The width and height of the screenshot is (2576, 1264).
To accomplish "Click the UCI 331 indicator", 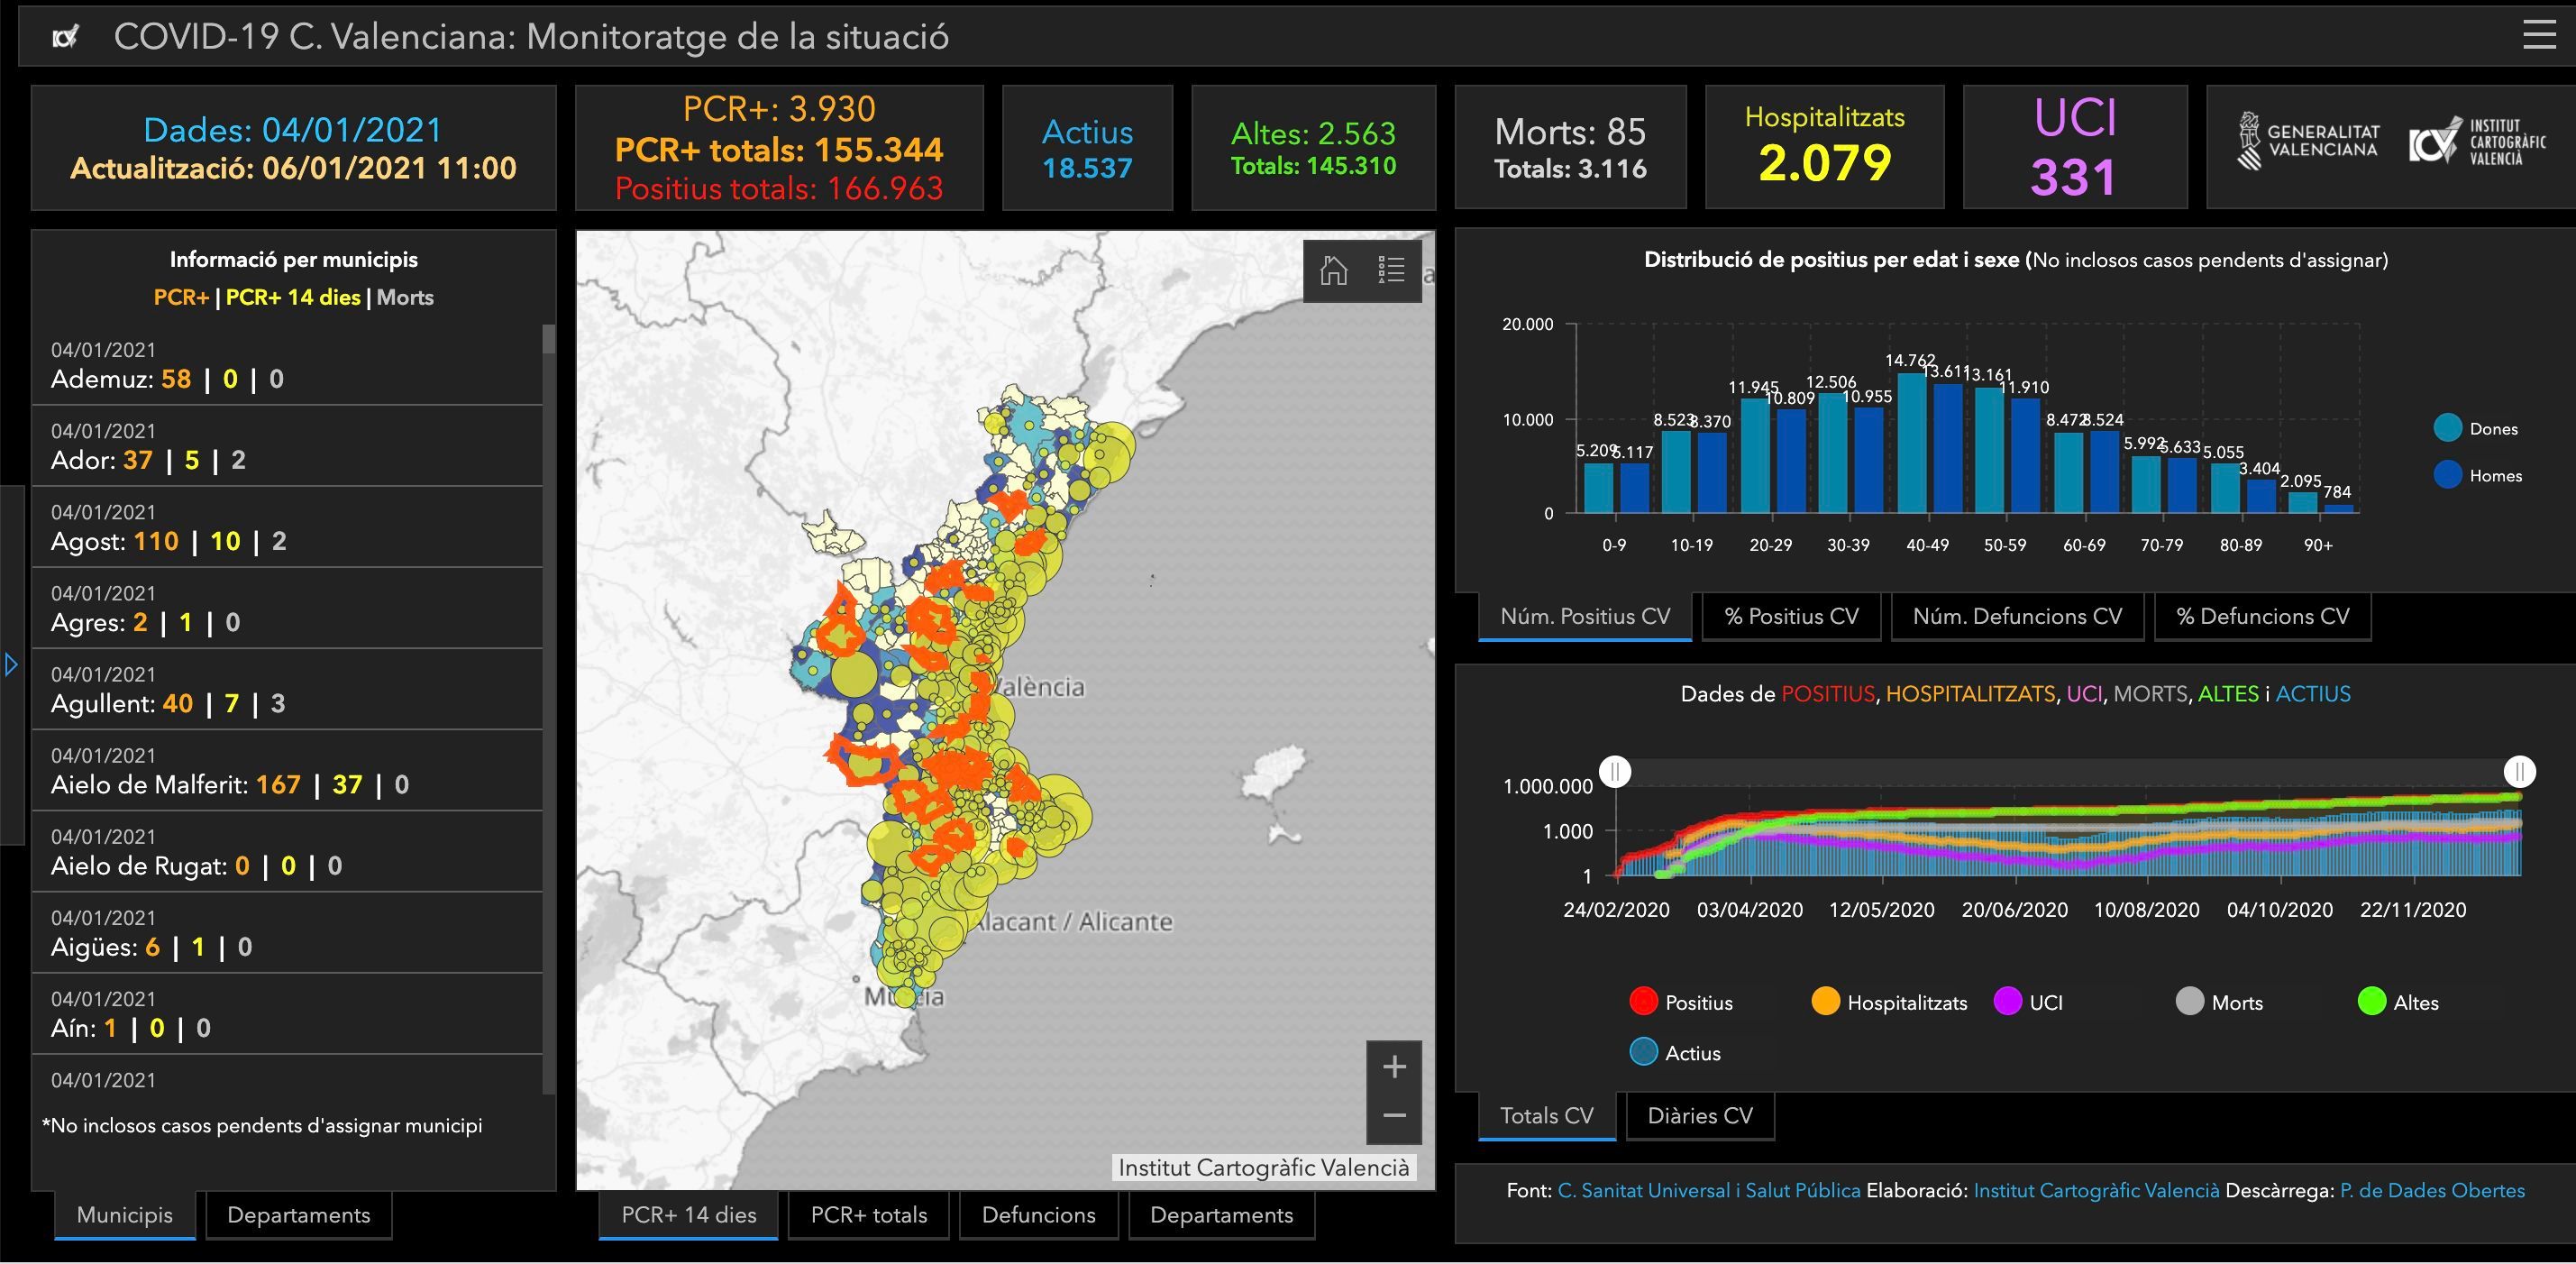I will pos(2075,147).
